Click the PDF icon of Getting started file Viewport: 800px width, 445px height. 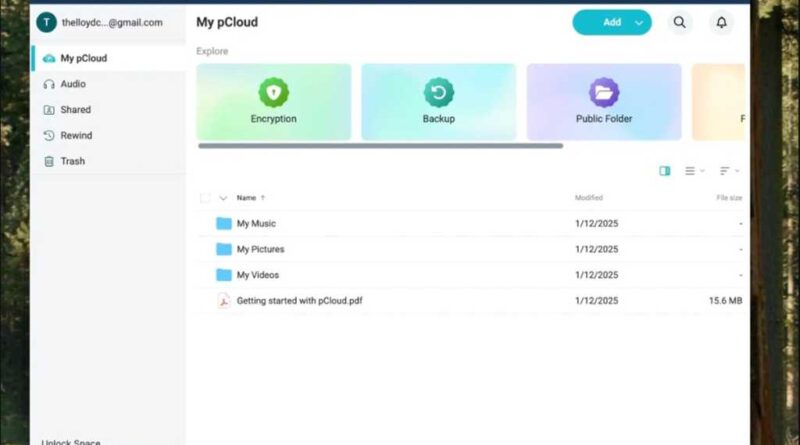coord(223,301)
